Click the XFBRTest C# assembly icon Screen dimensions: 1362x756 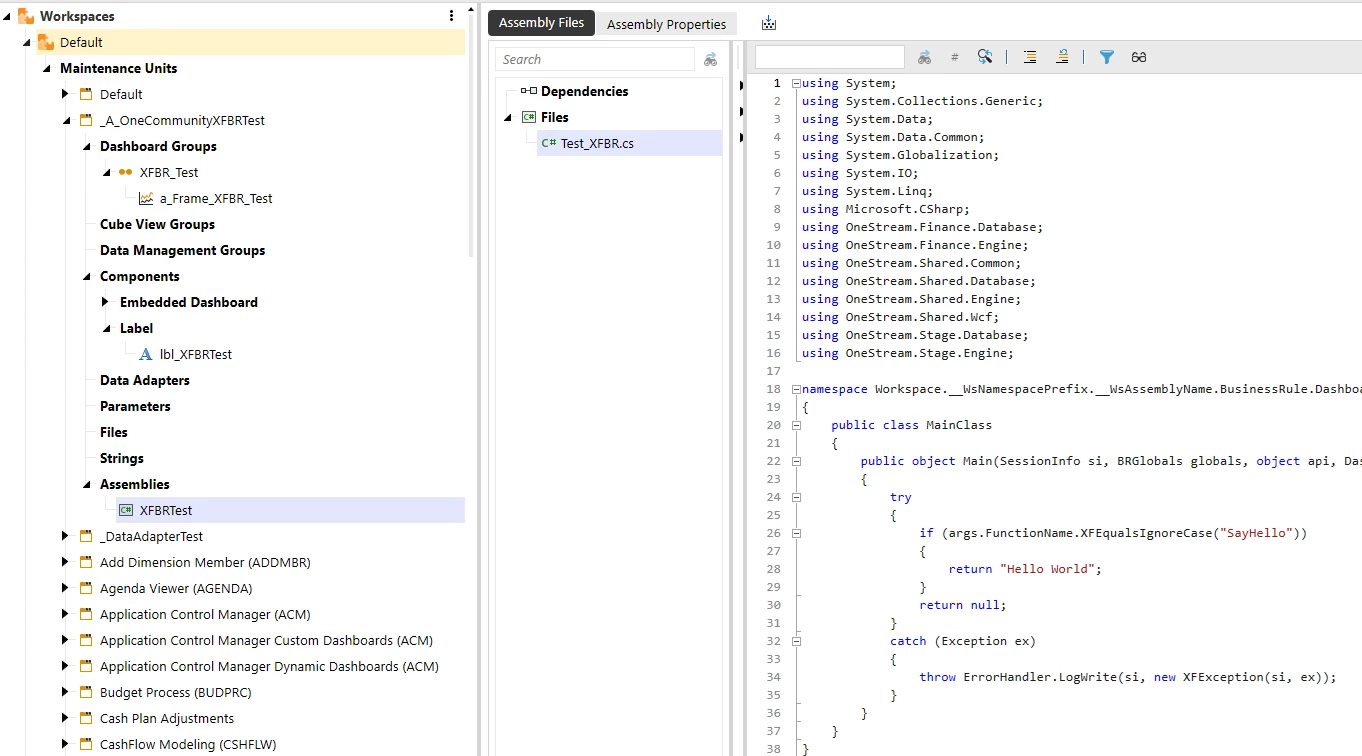(x=126, y=510)
